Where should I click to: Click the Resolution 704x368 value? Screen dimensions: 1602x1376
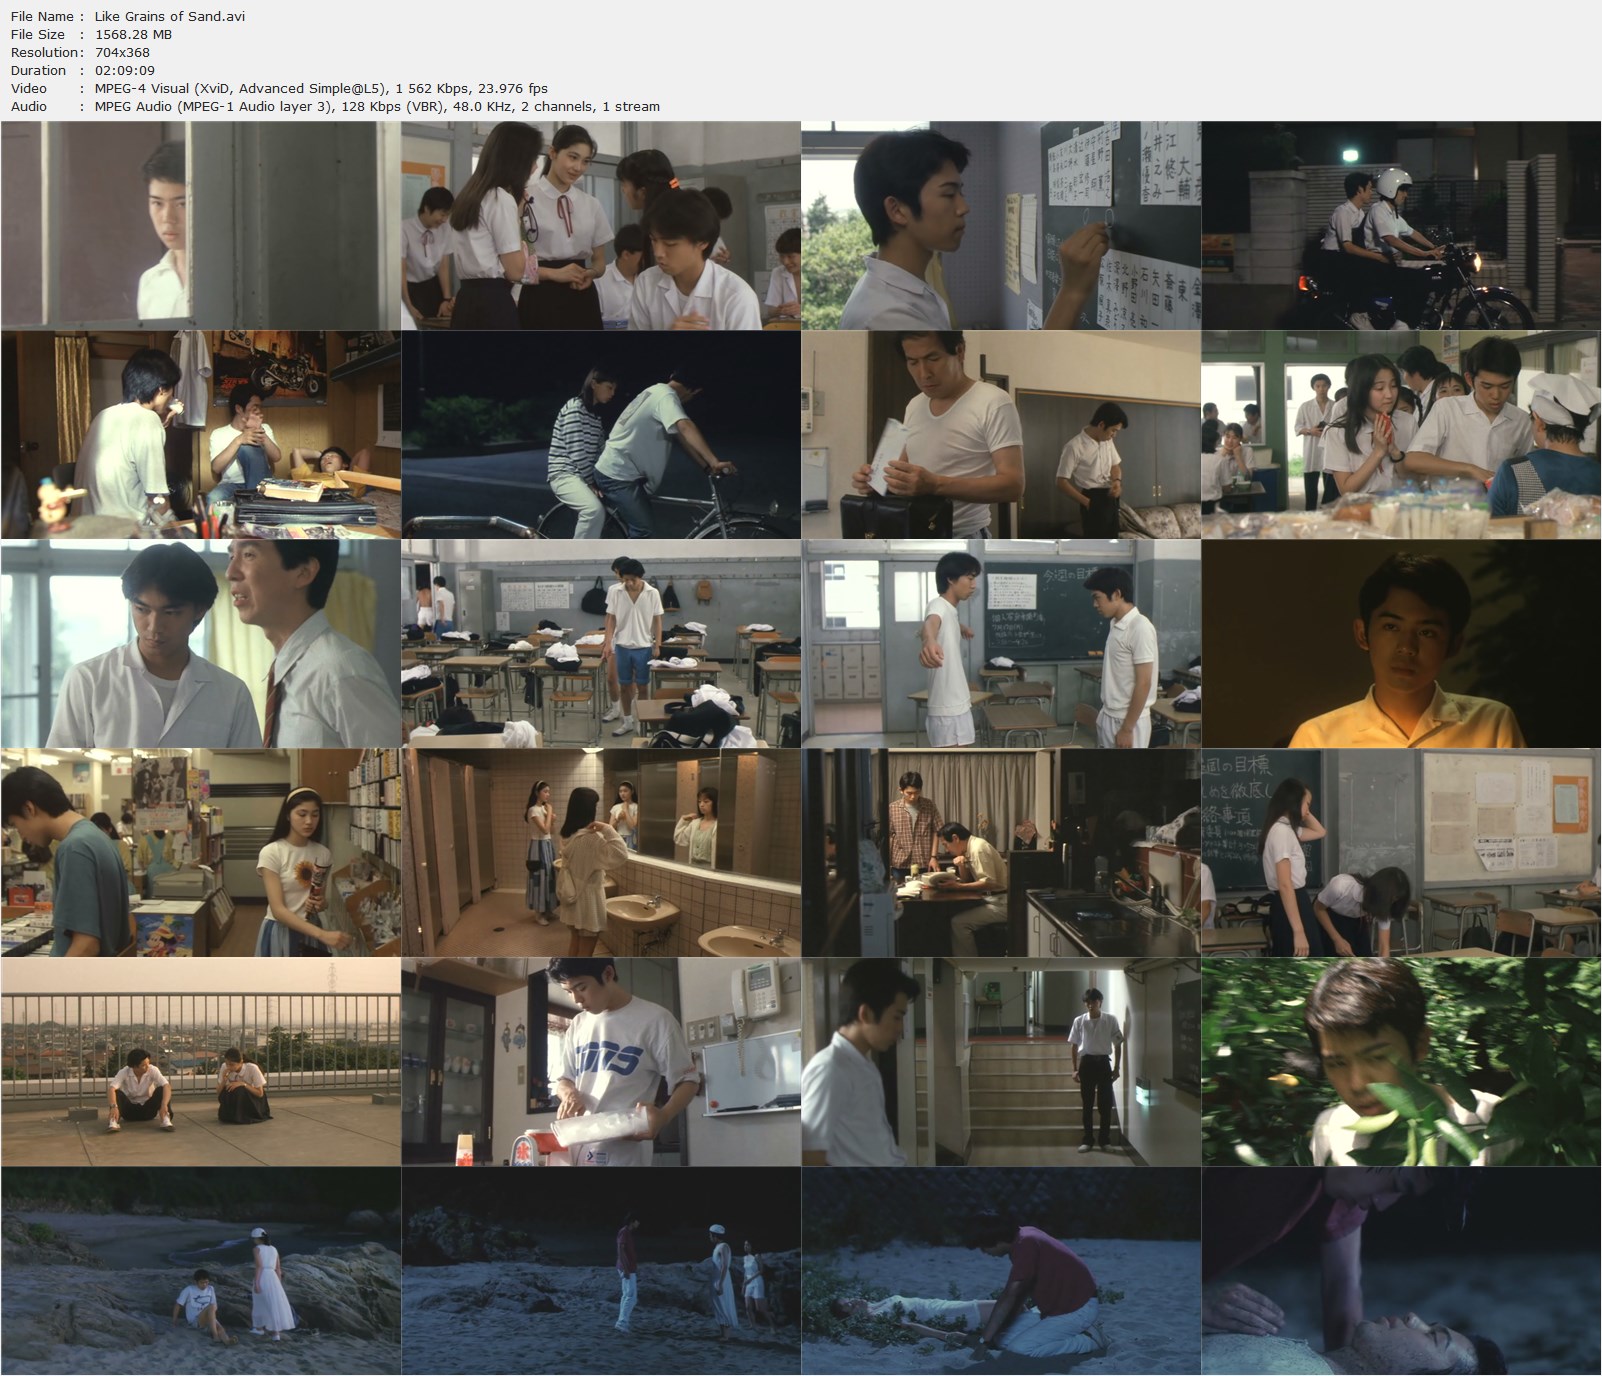point(120,52)
